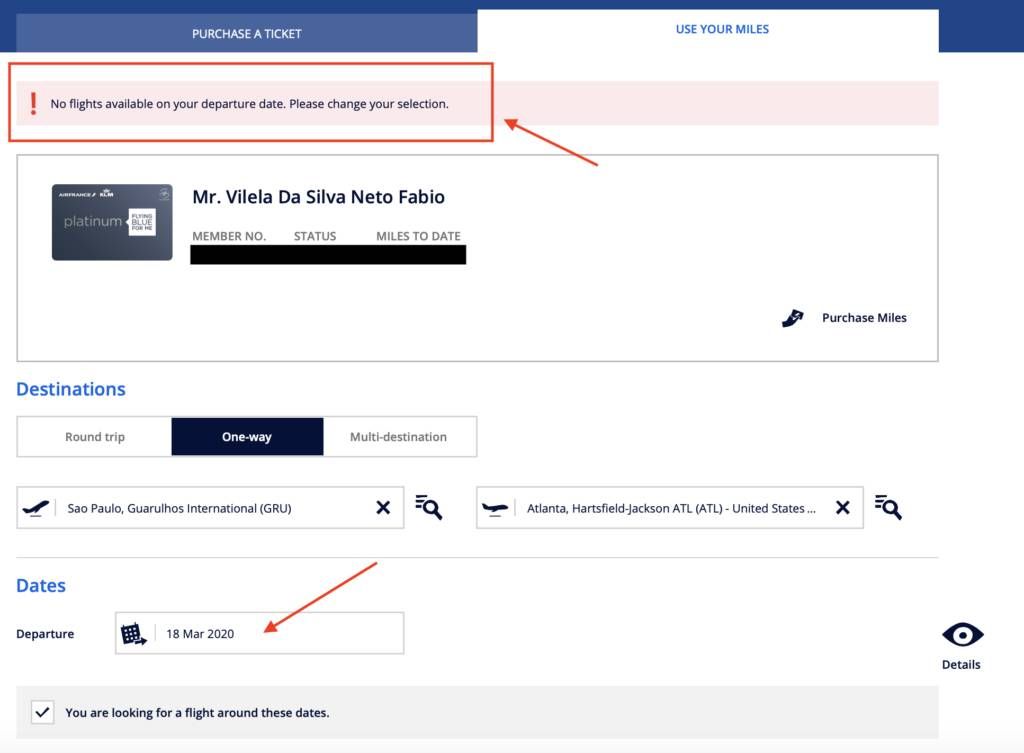Image resolution: width=1024 pixels, height=753 pixels.
Task: Click the takeoff plane icon in the departure field
Action: 36,507
